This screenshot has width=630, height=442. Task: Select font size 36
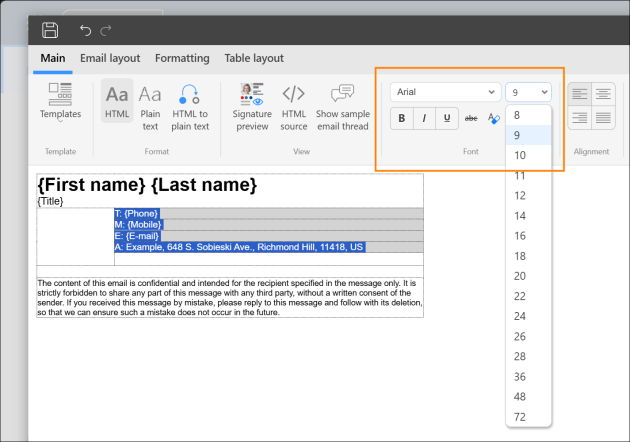[528, 377]
